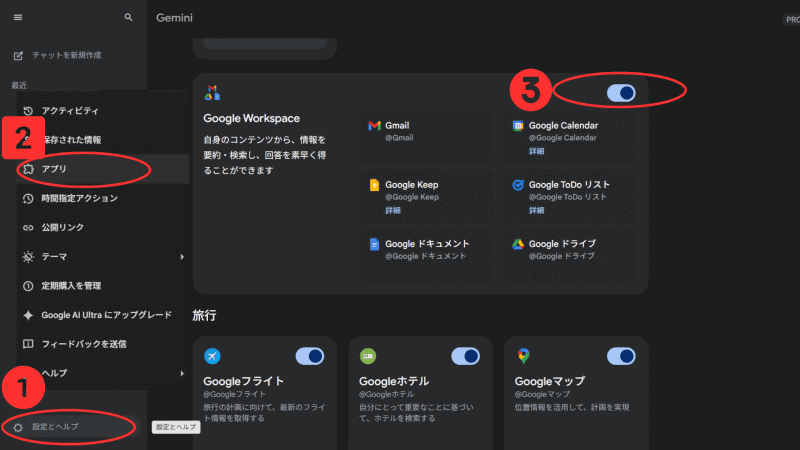Click the Gemini title text
This screenshot has height=450, width=800.
(x=174, y=18)
